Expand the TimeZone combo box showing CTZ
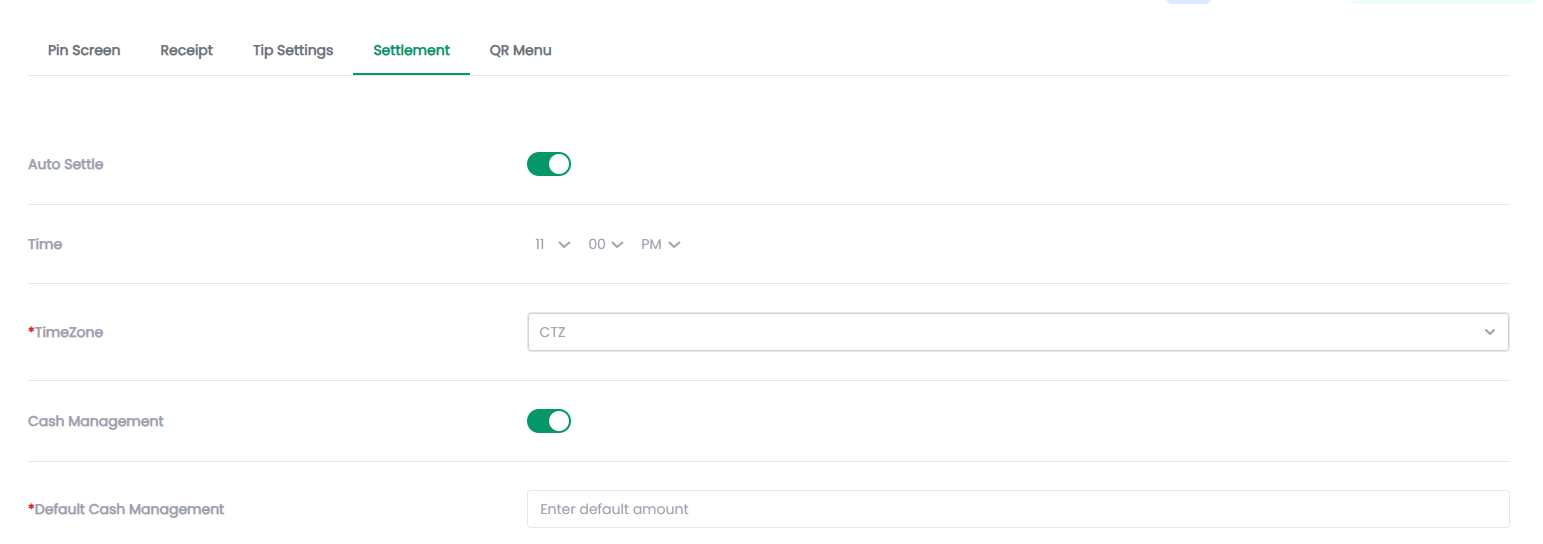This screenshot has width=1543, height=544. tap(1018, 332)
